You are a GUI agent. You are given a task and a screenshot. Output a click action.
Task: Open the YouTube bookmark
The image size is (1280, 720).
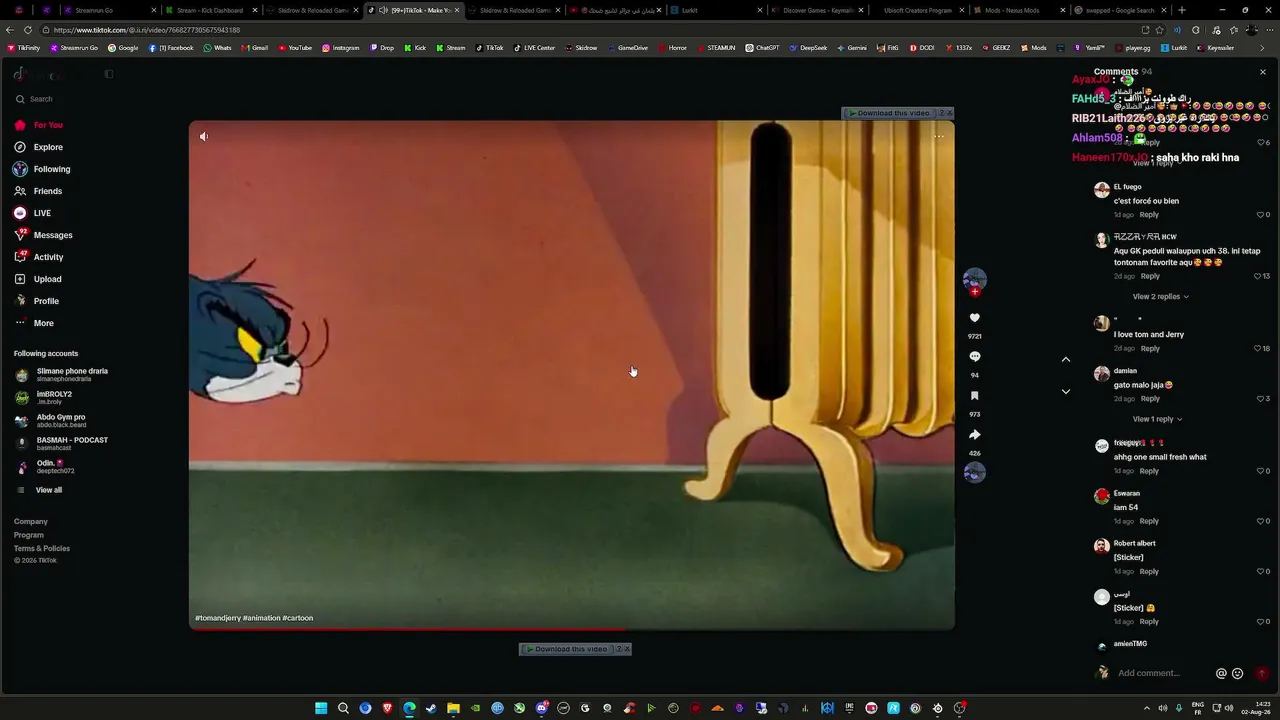point(295,48)
